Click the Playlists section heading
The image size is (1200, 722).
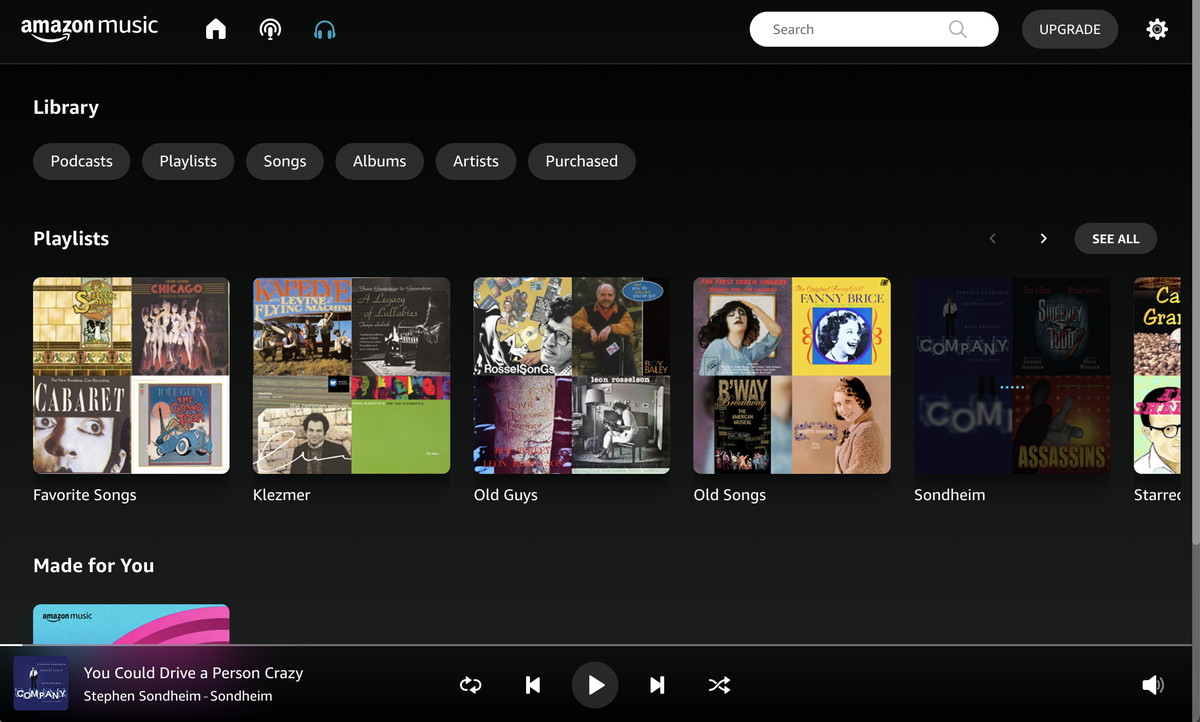point(71,239)
